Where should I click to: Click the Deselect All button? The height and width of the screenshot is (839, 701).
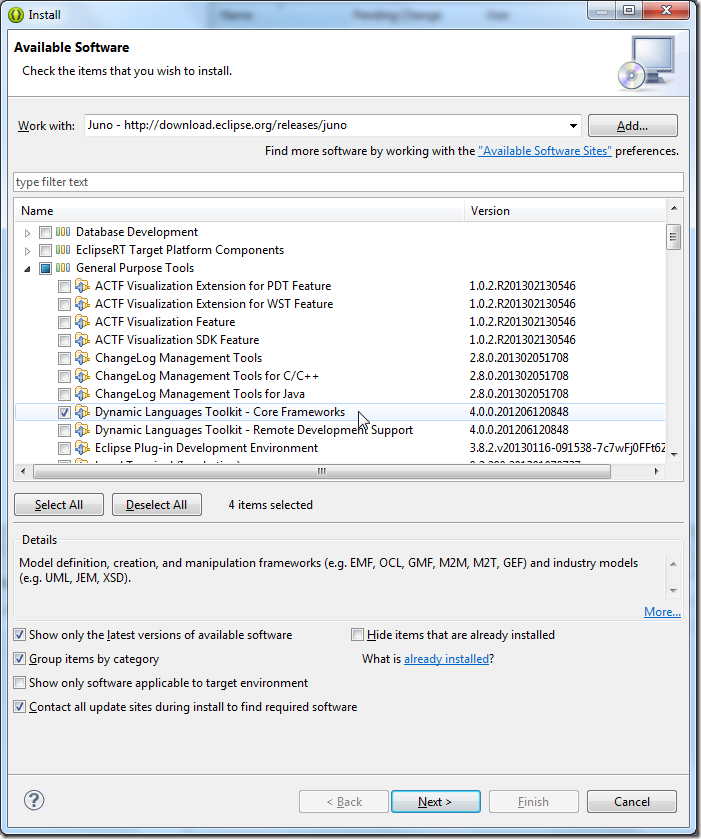[x=157, y=505]
